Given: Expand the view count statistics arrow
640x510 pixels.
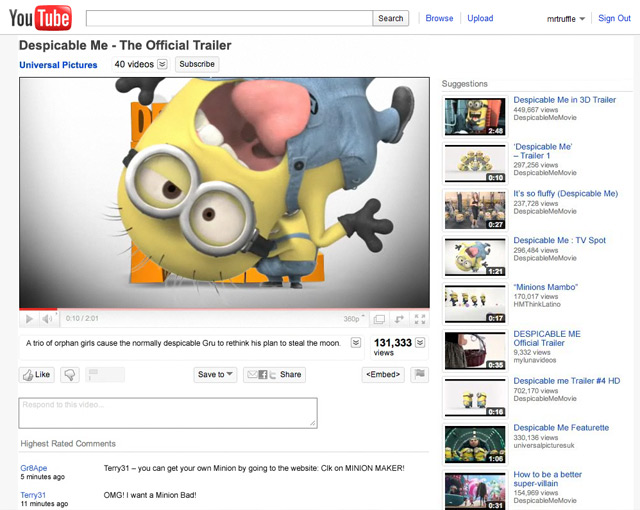Looking at the screenshot, I should [420, 342].
